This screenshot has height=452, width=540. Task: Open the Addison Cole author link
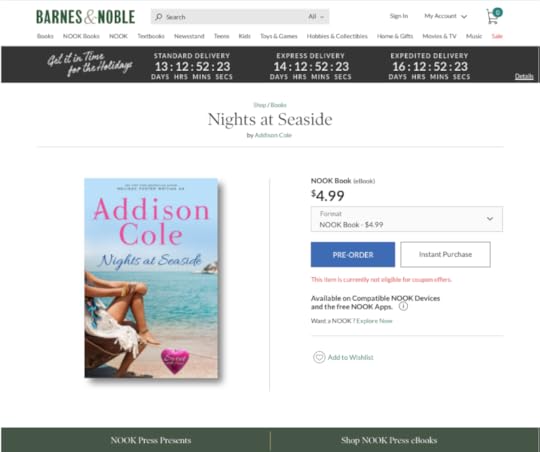(x=273, y=135)
